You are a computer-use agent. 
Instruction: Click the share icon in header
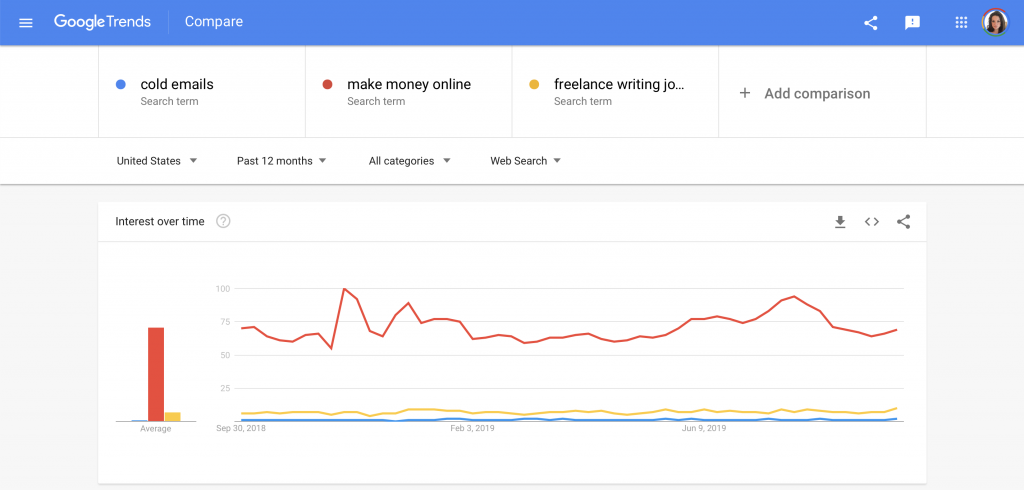[x=870, y=22]
